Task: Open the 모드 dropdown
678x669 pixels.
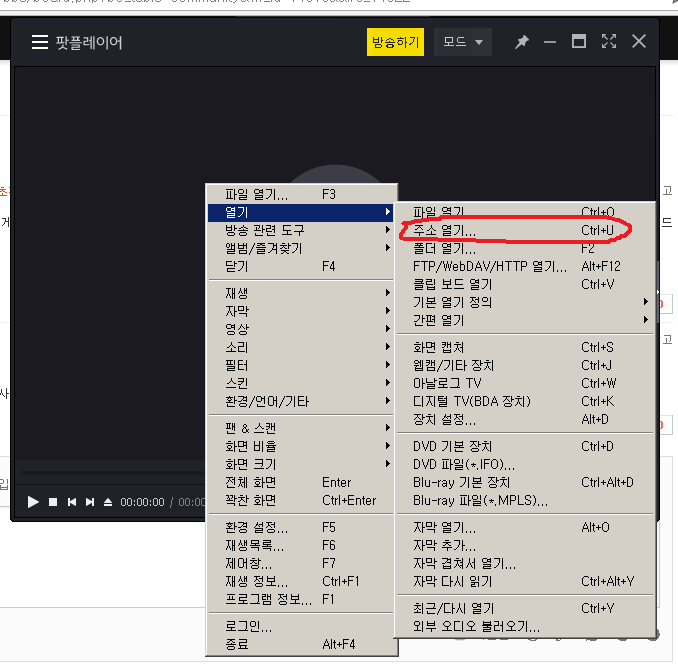Action: coord(463,42)
